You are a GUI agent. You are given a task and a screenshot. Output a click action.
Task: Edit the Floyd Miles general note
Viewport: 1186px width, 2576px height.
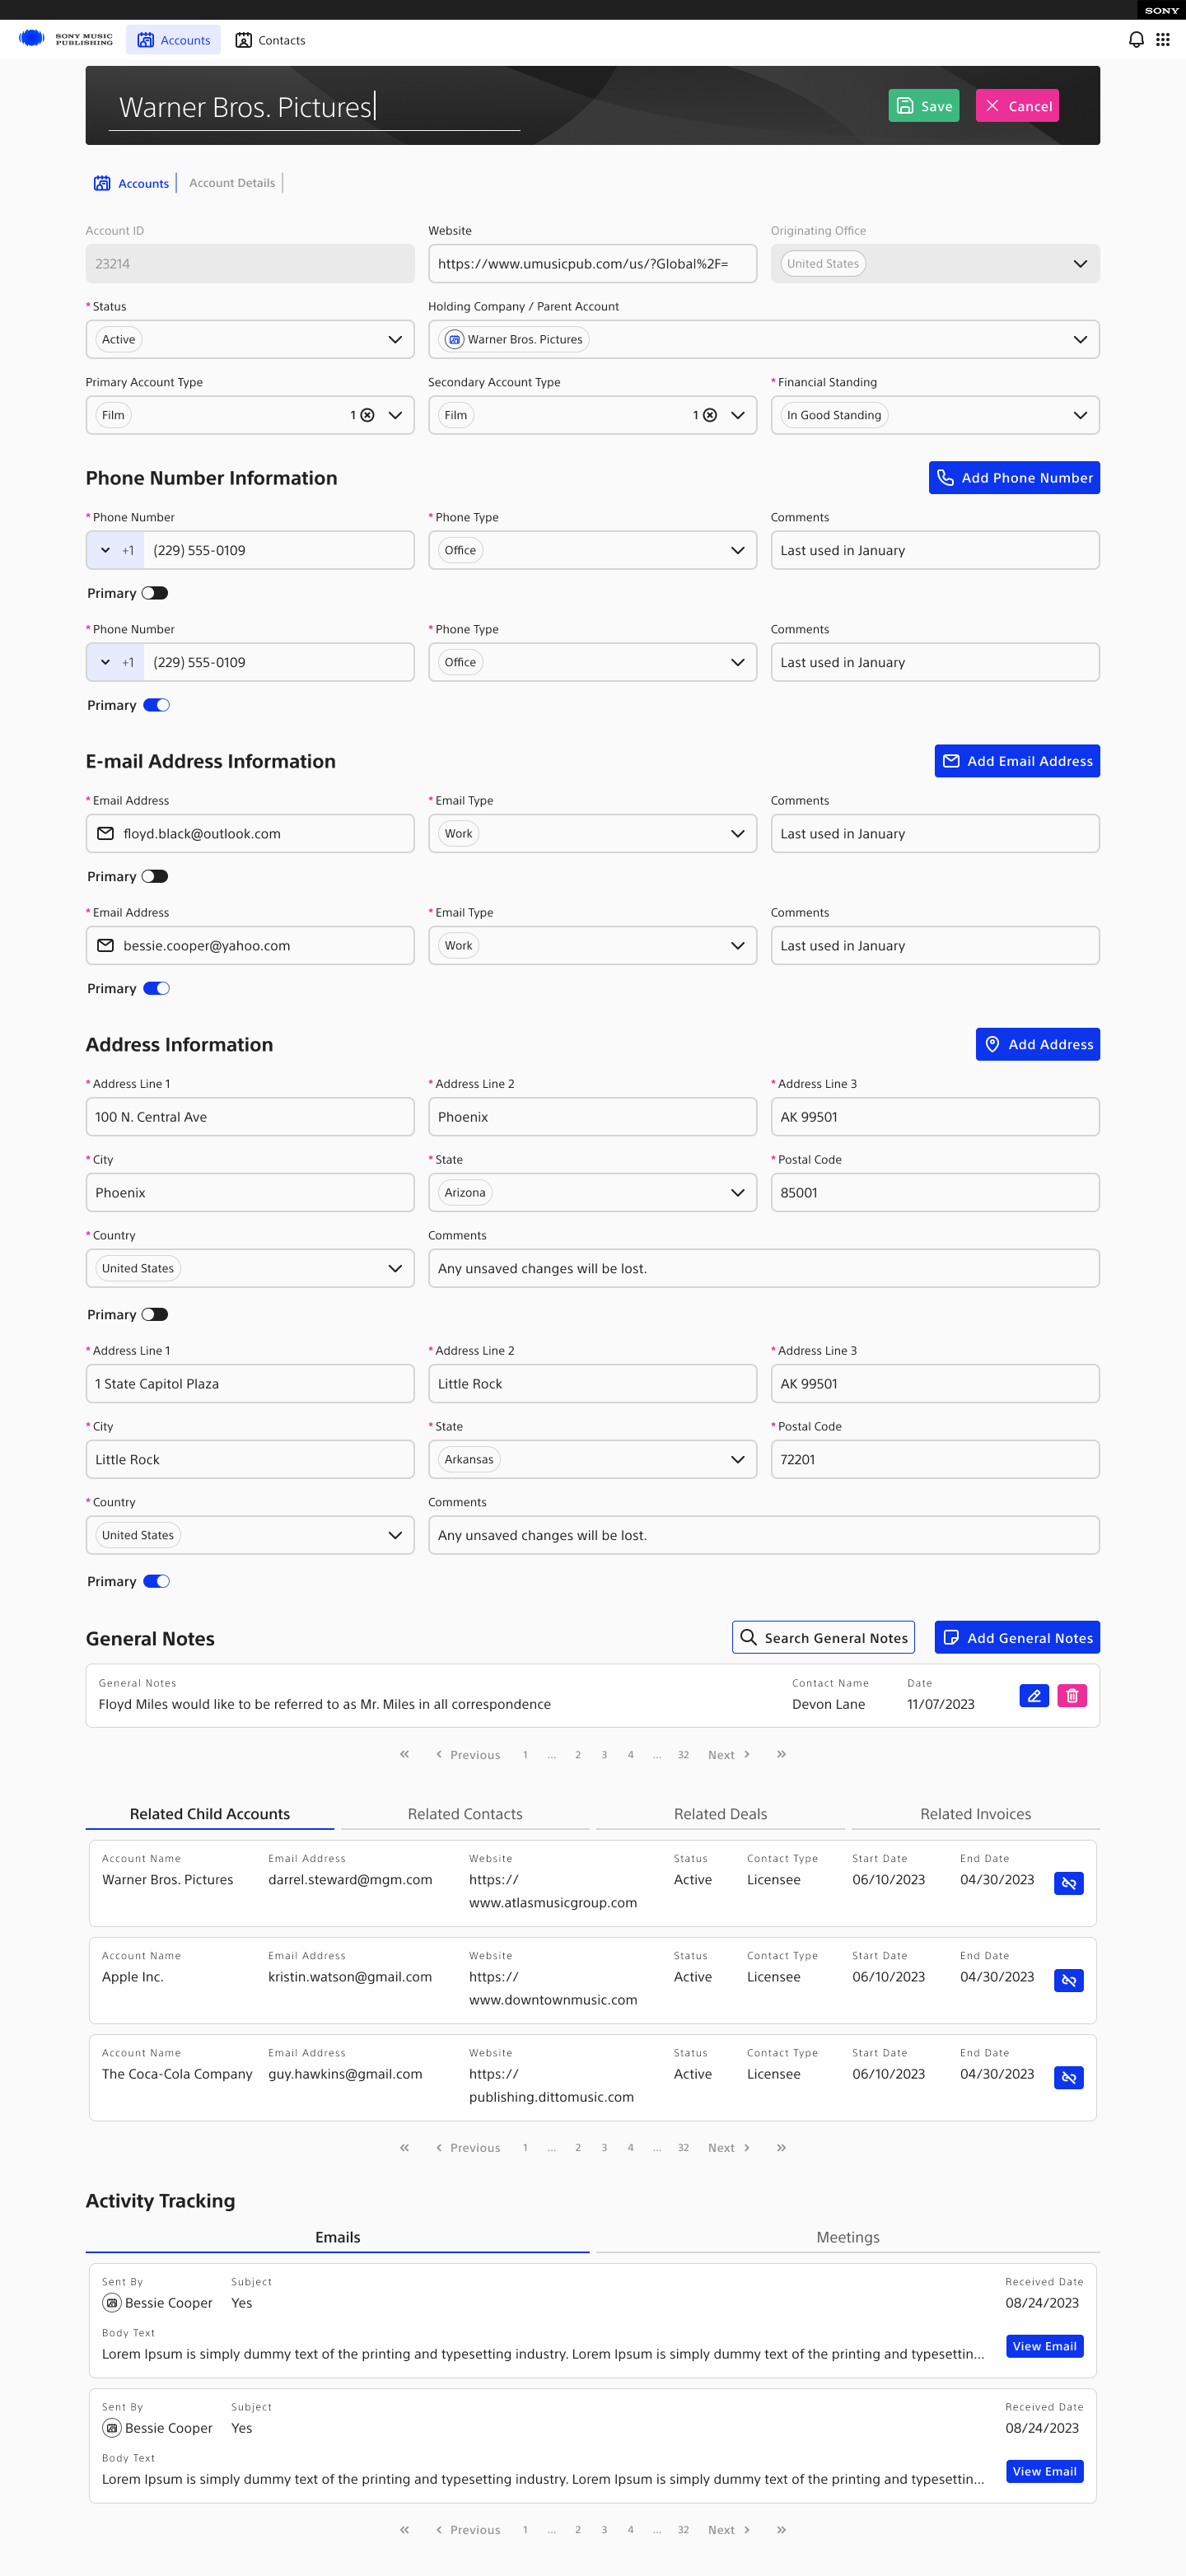(1034, 1696)
